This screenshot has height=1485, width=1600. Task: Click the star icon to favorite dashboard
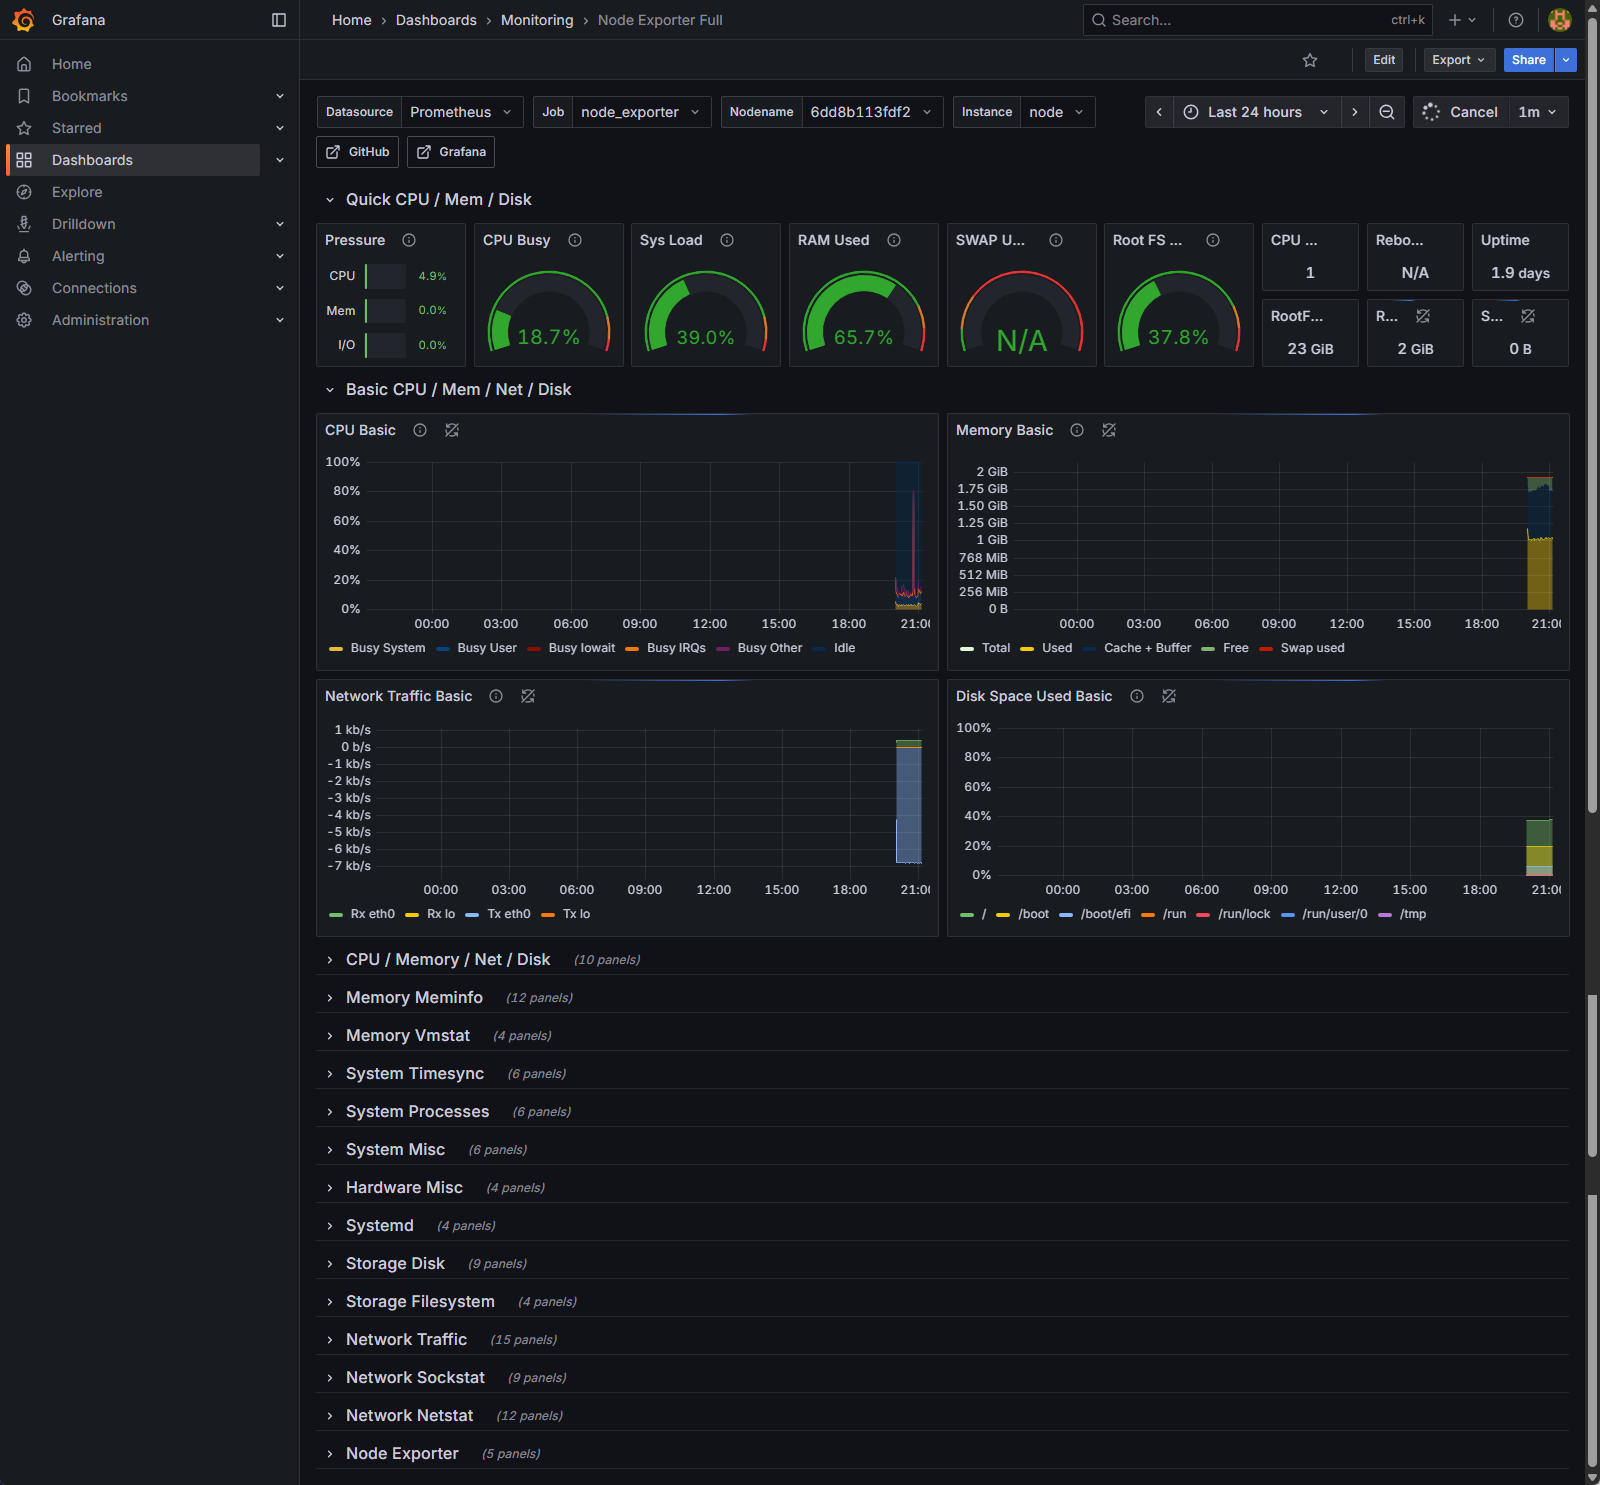pos(1310,60)
